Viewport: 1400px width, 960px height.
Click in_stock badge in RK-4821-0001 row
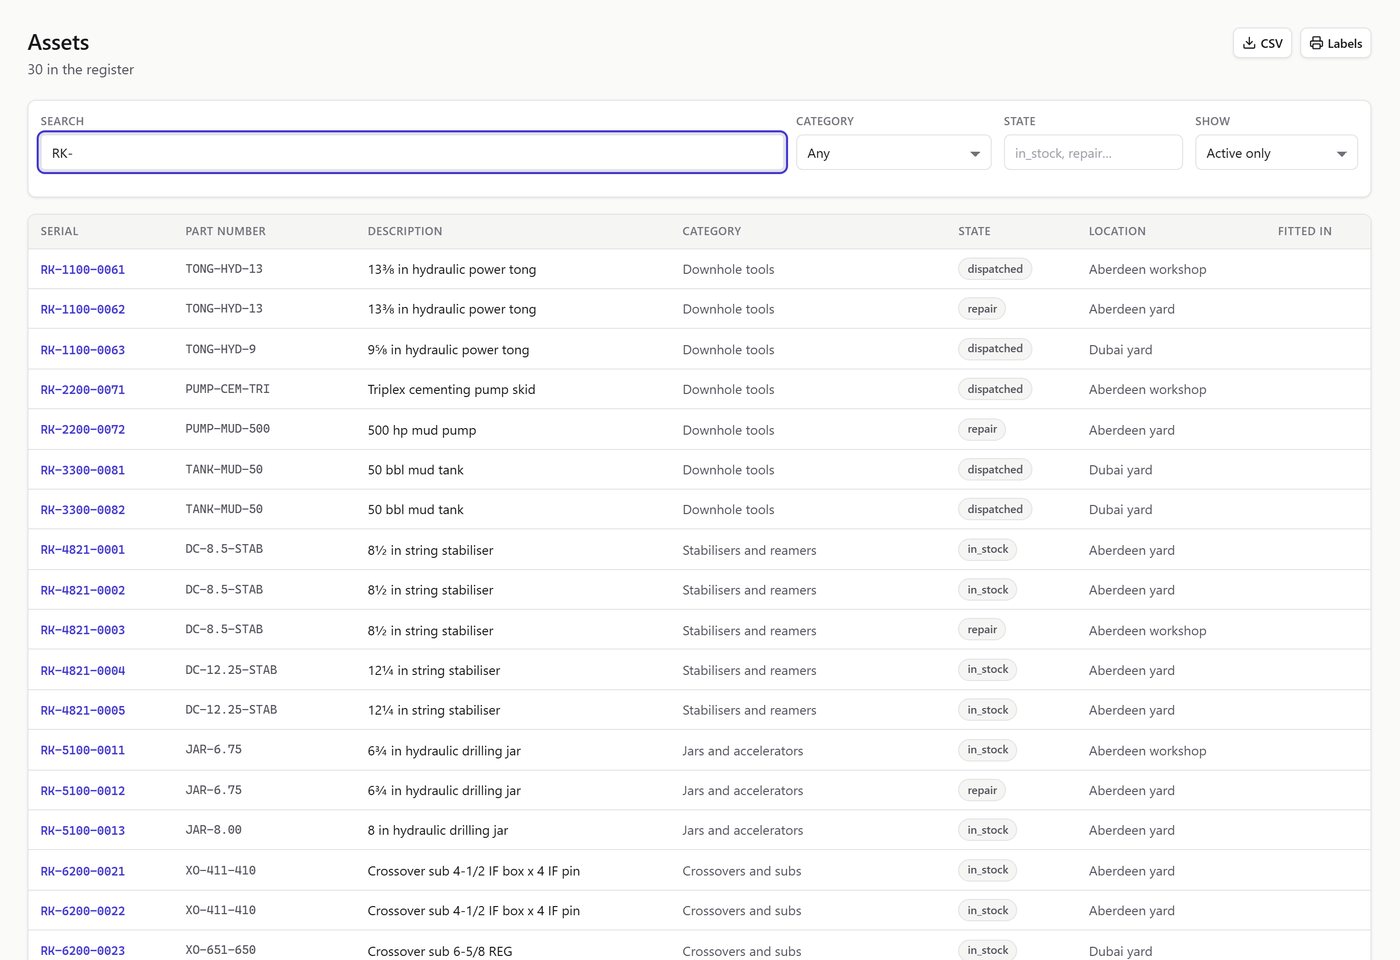point(988,549)
